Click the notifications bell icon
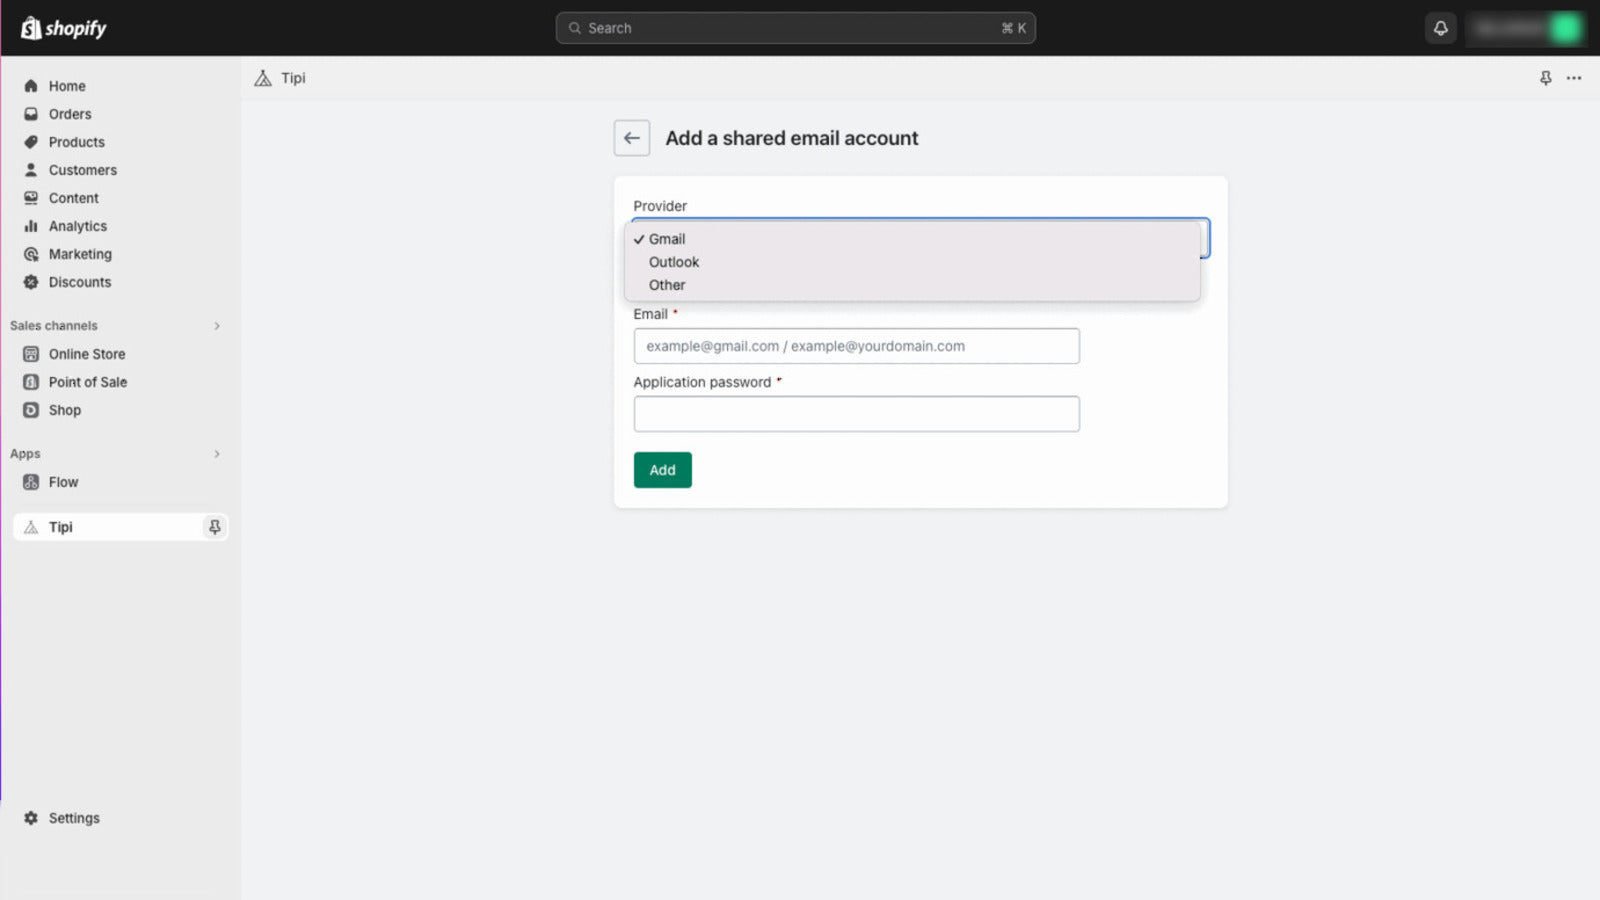The image size is (1600, 900). pyautogui.click(x=1440, y=28)
